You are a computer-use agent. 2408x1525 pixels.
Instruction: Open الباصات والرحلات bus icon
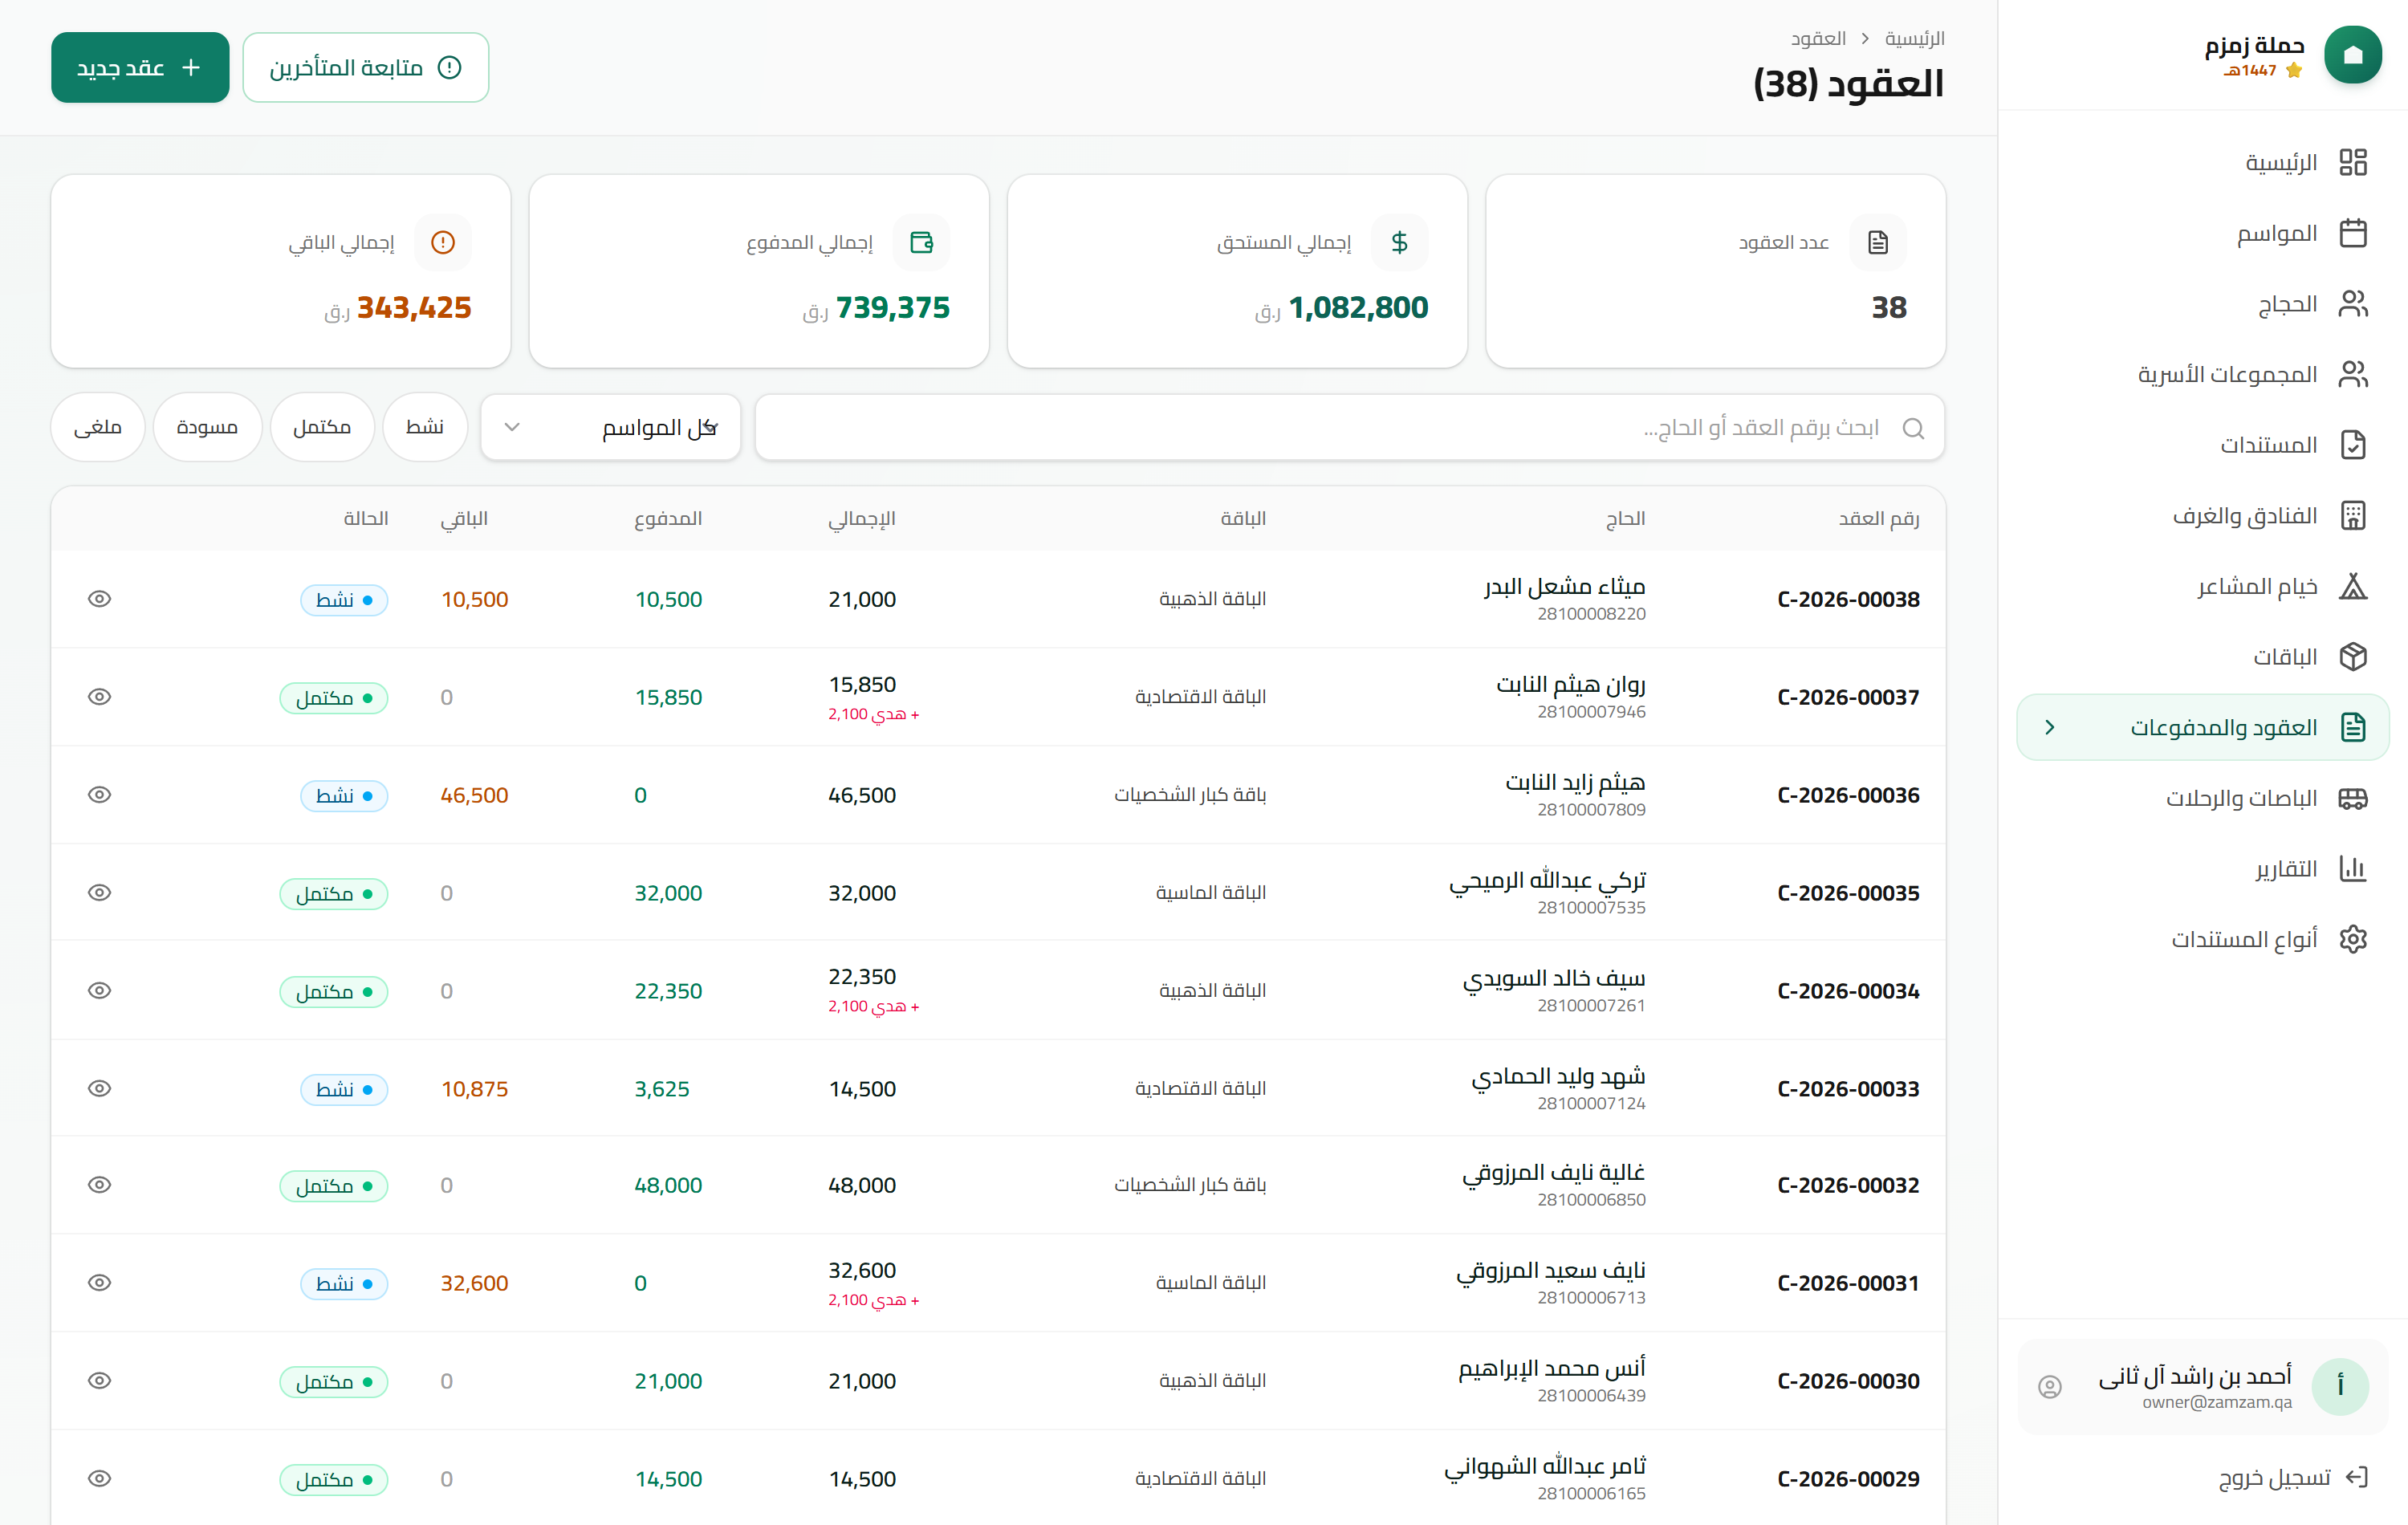pyautogui.click(x=2353, y=798)
